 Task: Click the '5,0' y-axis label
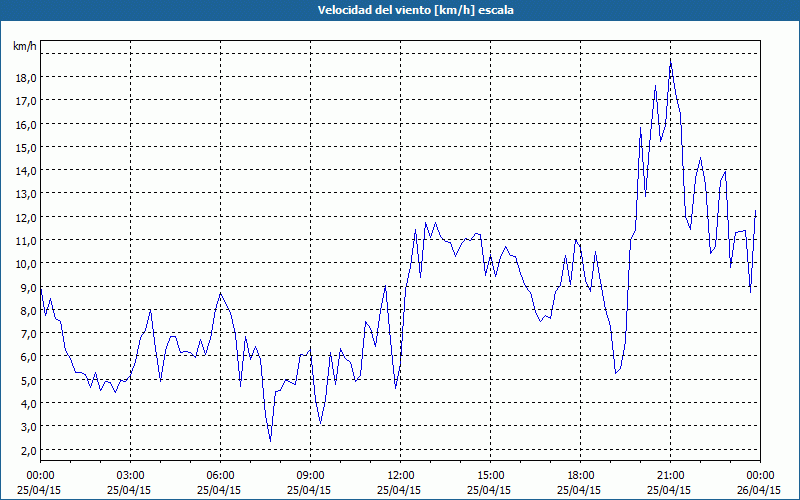[x=29, y=380]
